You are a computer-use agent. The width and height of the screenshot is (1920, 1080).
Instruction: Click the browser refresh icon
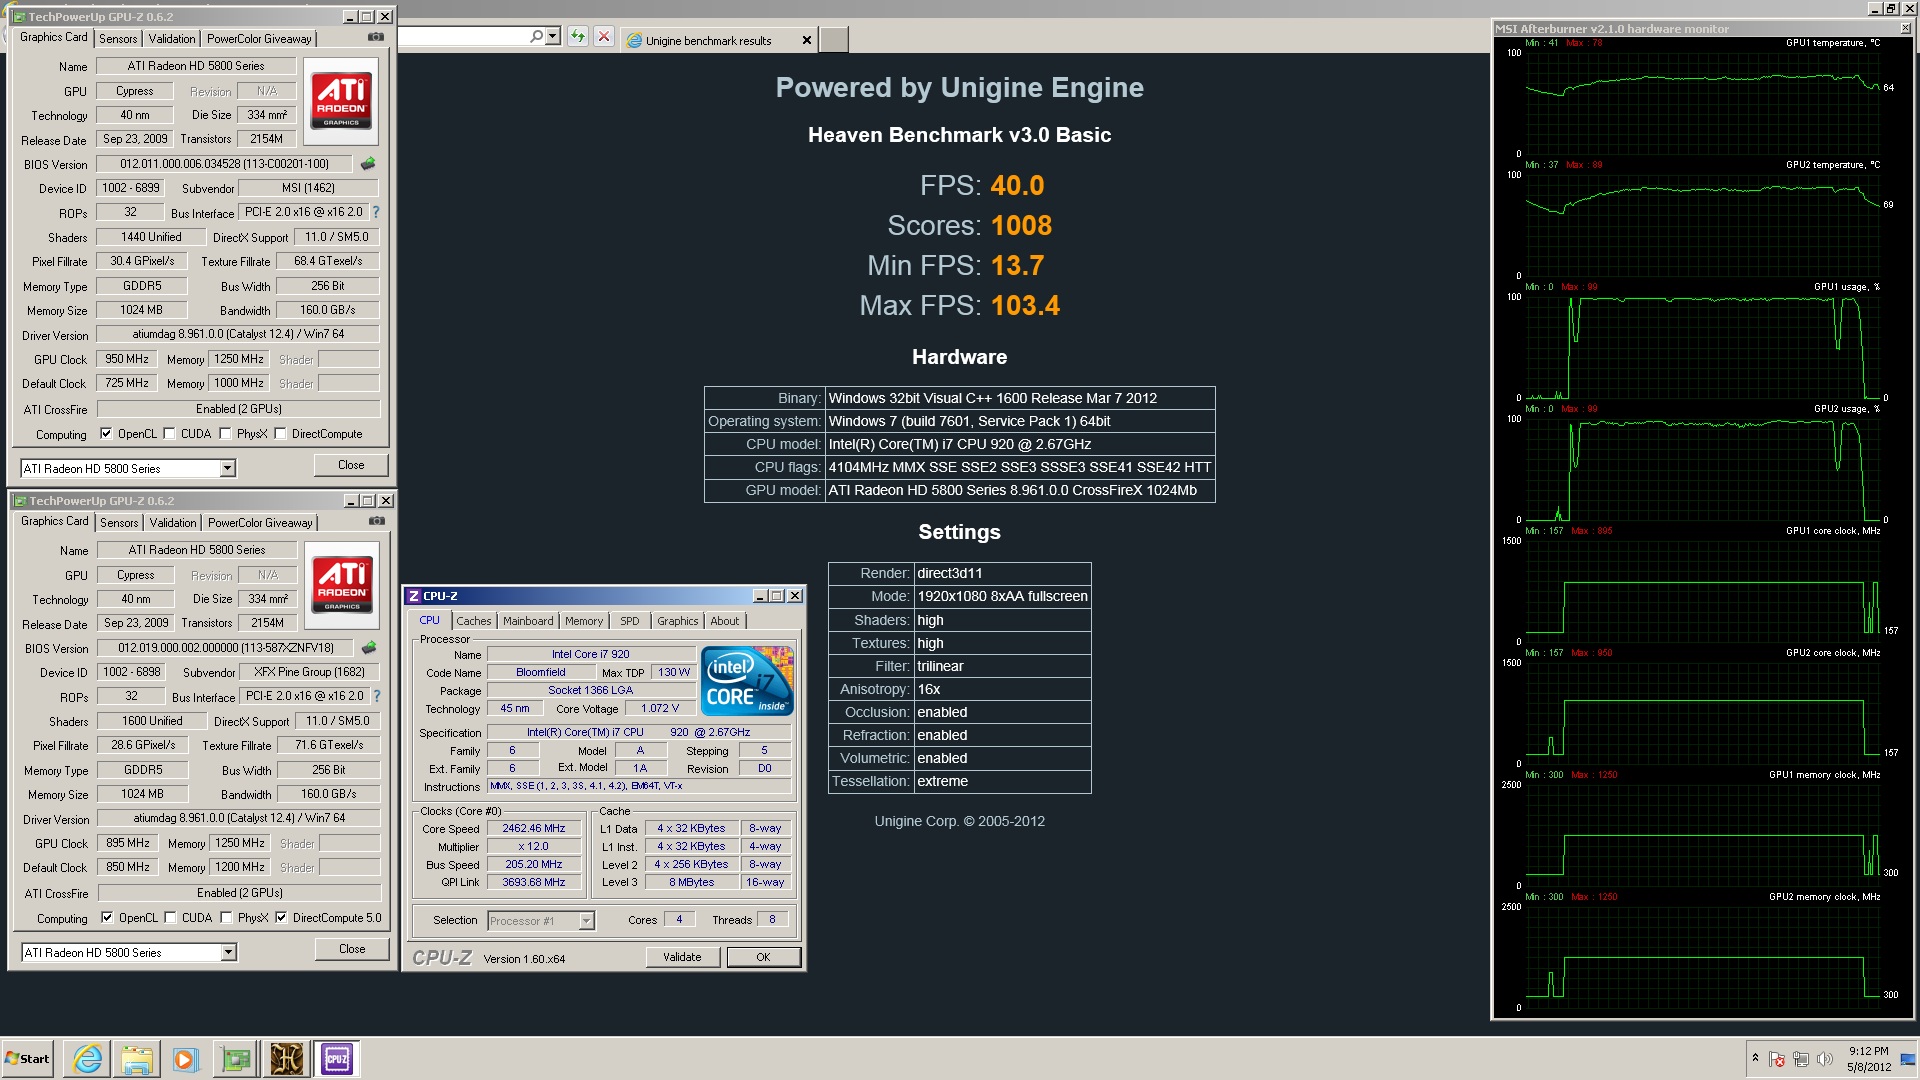coord(578,37)
